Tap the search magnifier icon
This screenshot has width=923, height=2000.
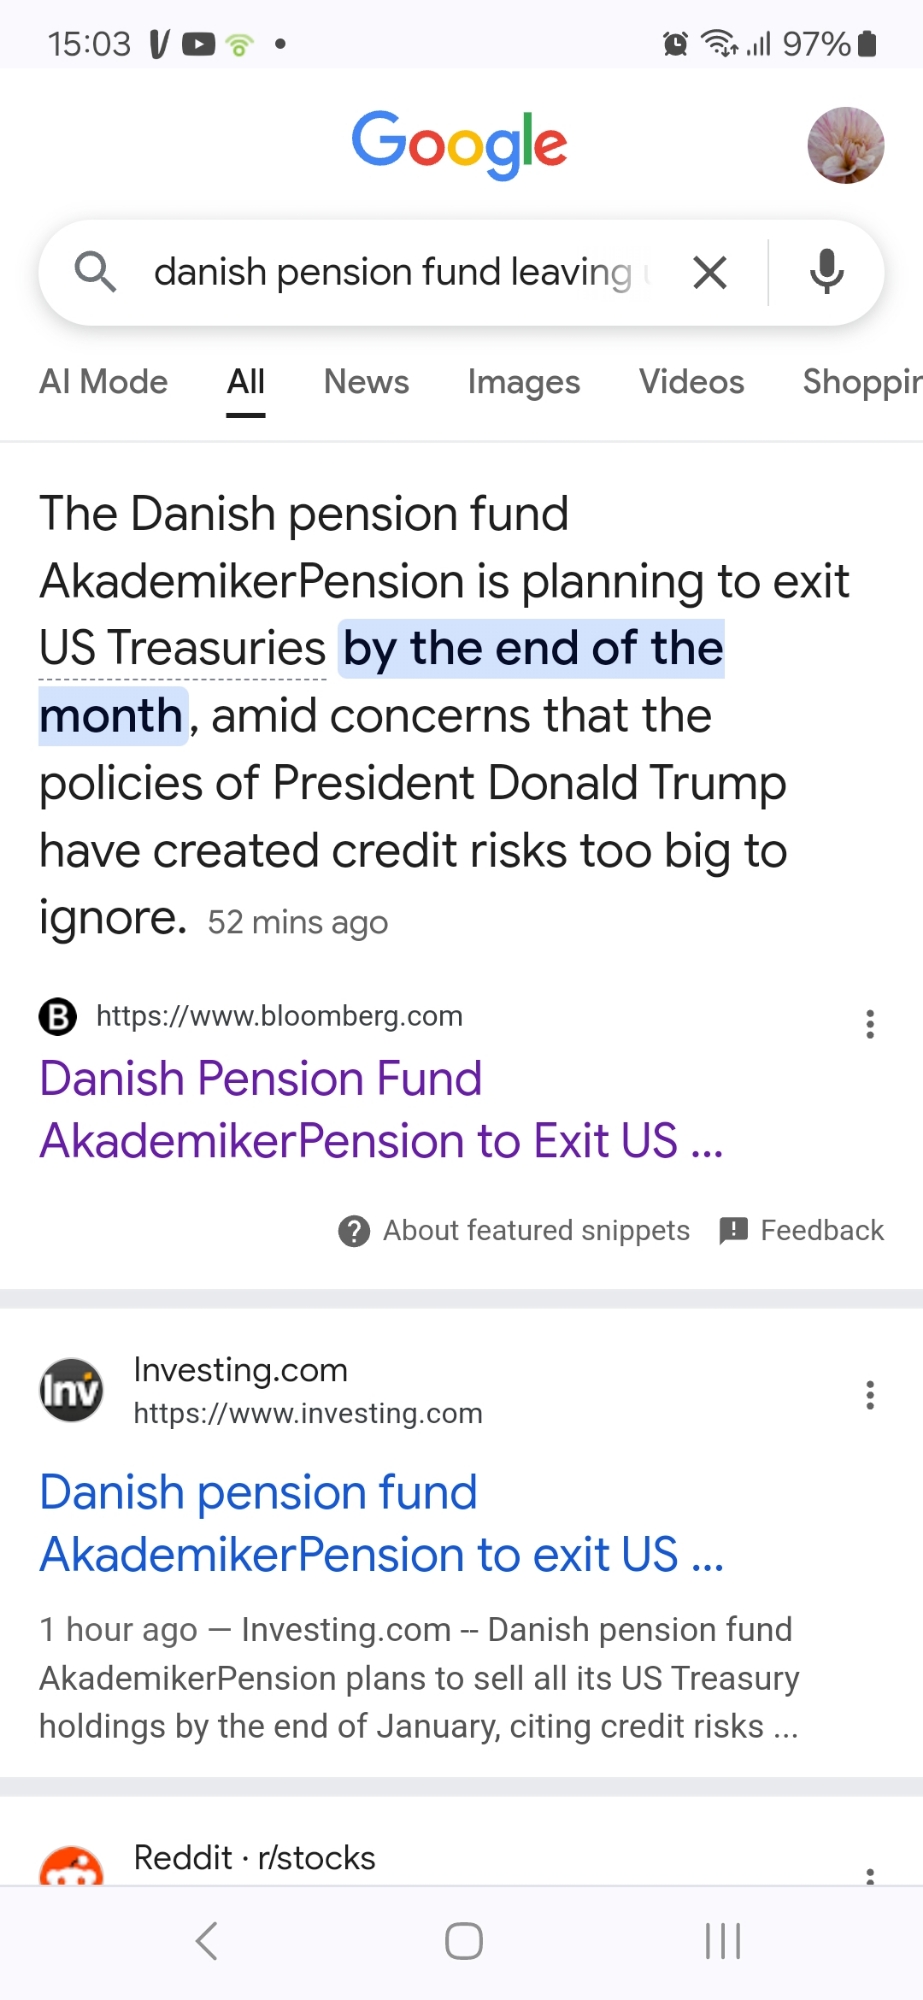coord(95,272)
